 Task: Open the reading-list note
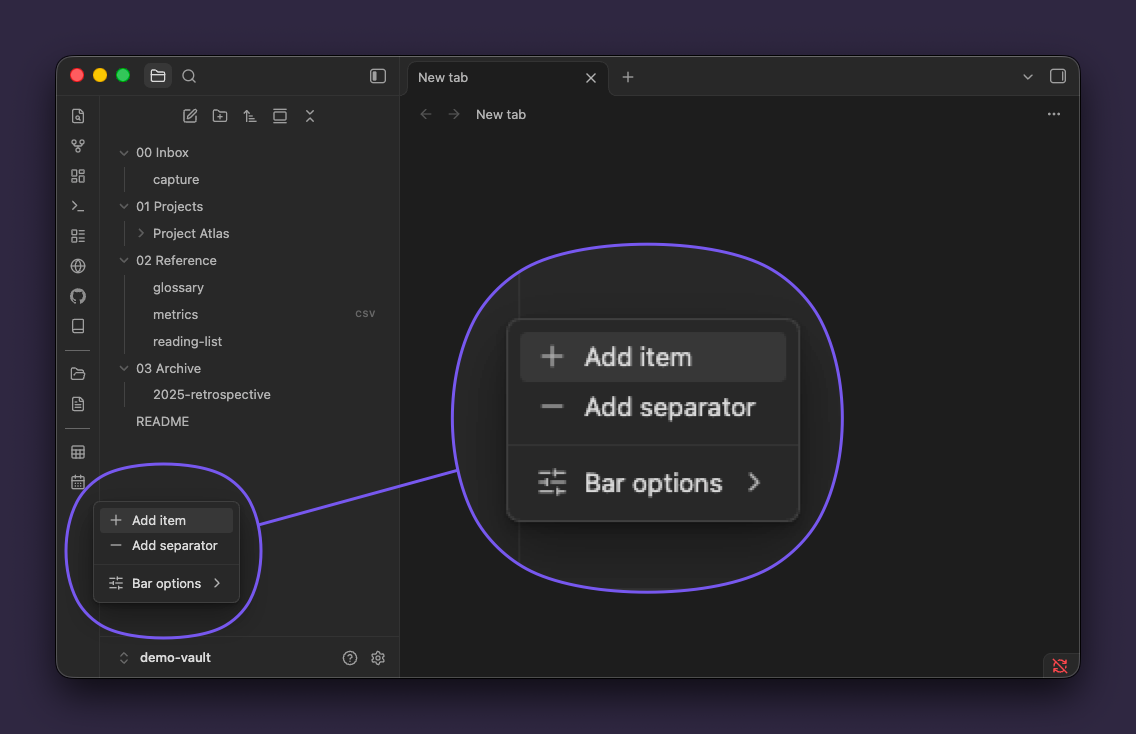pyautogui.click(x=187, y=341)
